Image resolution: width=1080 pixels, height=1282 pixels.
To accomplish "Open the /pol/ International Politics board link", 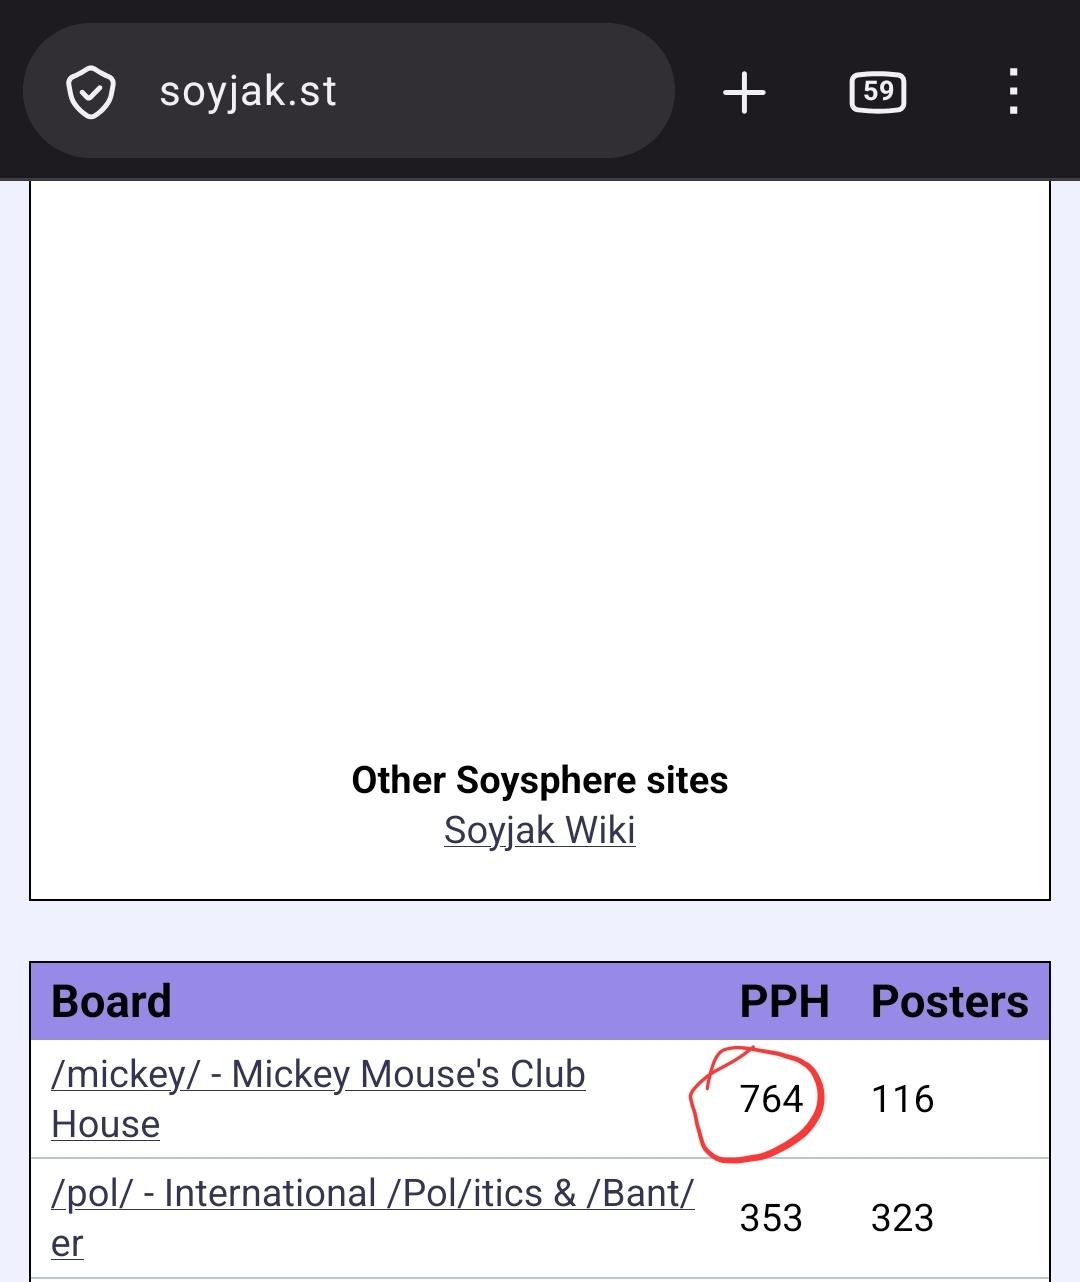I will 372,1218.
